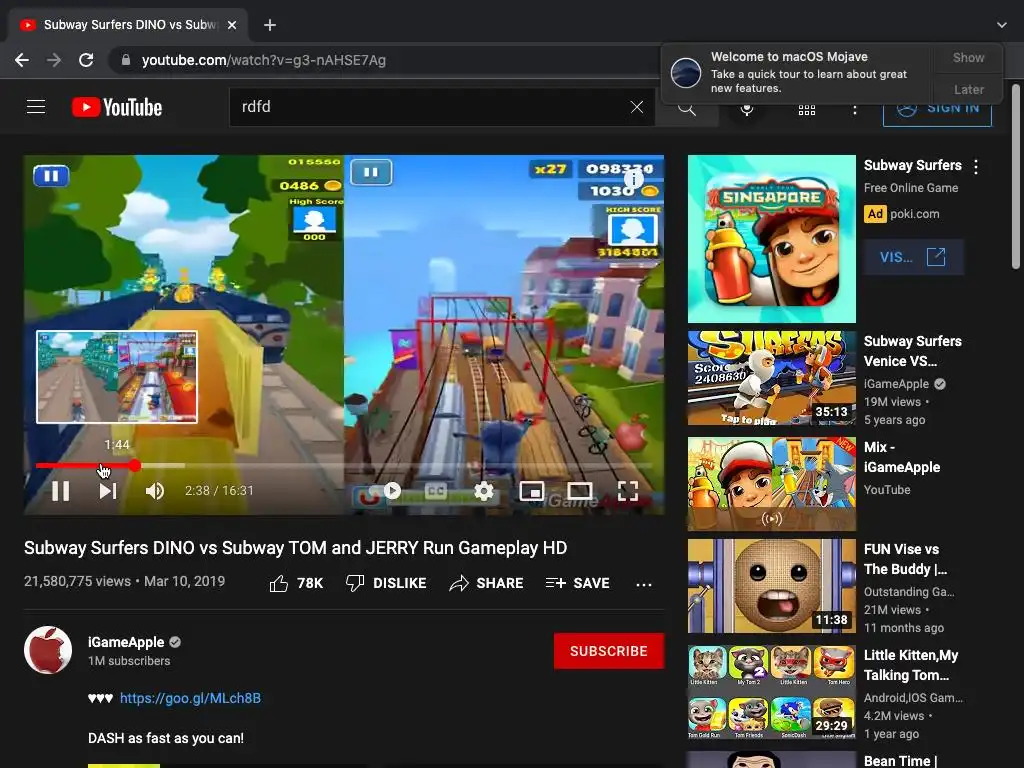Click the page vertical scrollbar
Viewport: 1024px width, 768px height.
[x=1016, y=176]
